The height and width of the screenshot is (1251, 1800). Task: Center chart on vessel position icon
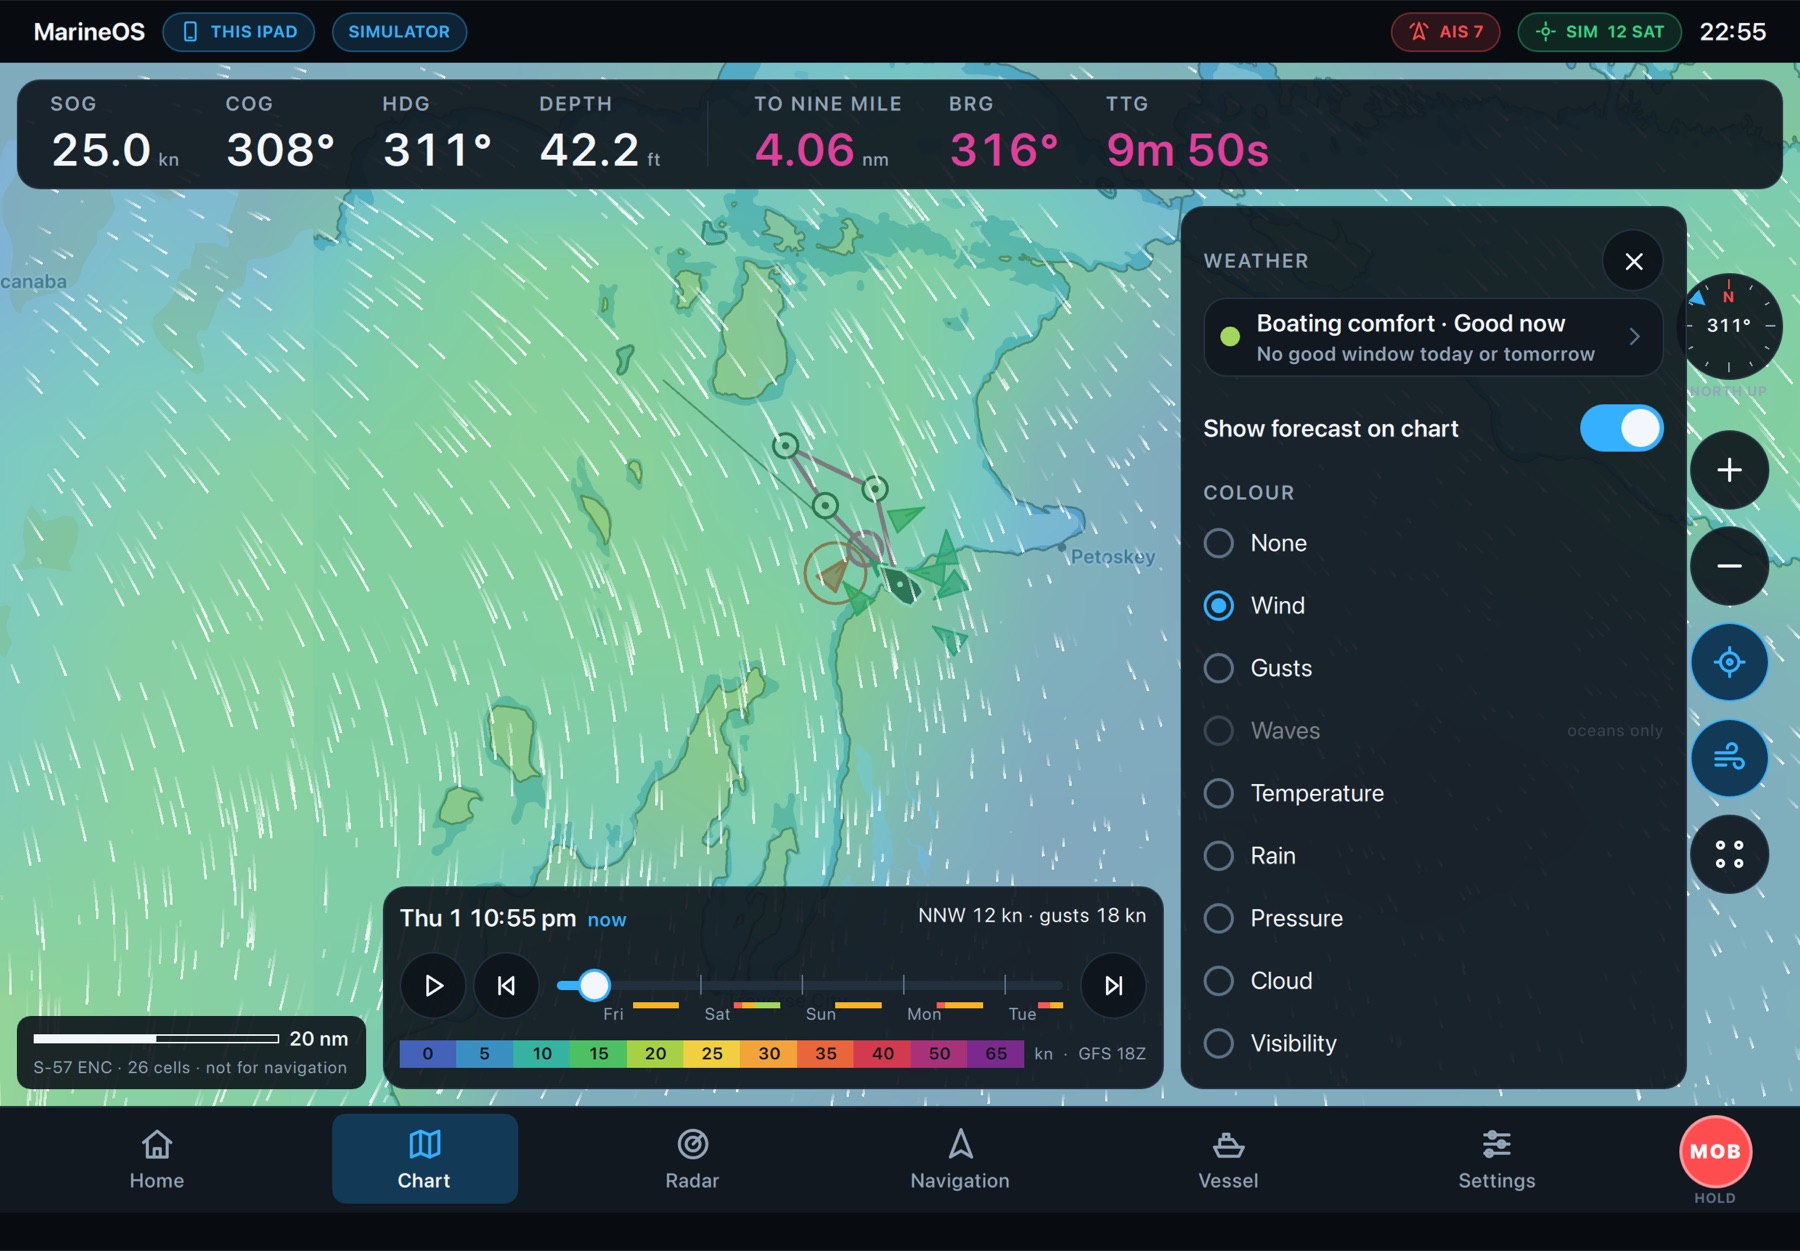pos(1729,662)
